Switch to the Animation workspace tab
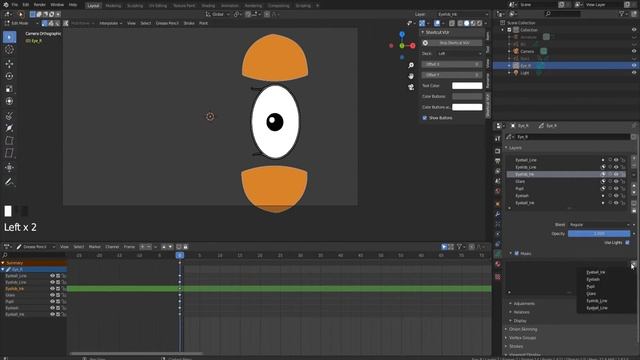This screenshot has width=640, height=360. [230, 6]
